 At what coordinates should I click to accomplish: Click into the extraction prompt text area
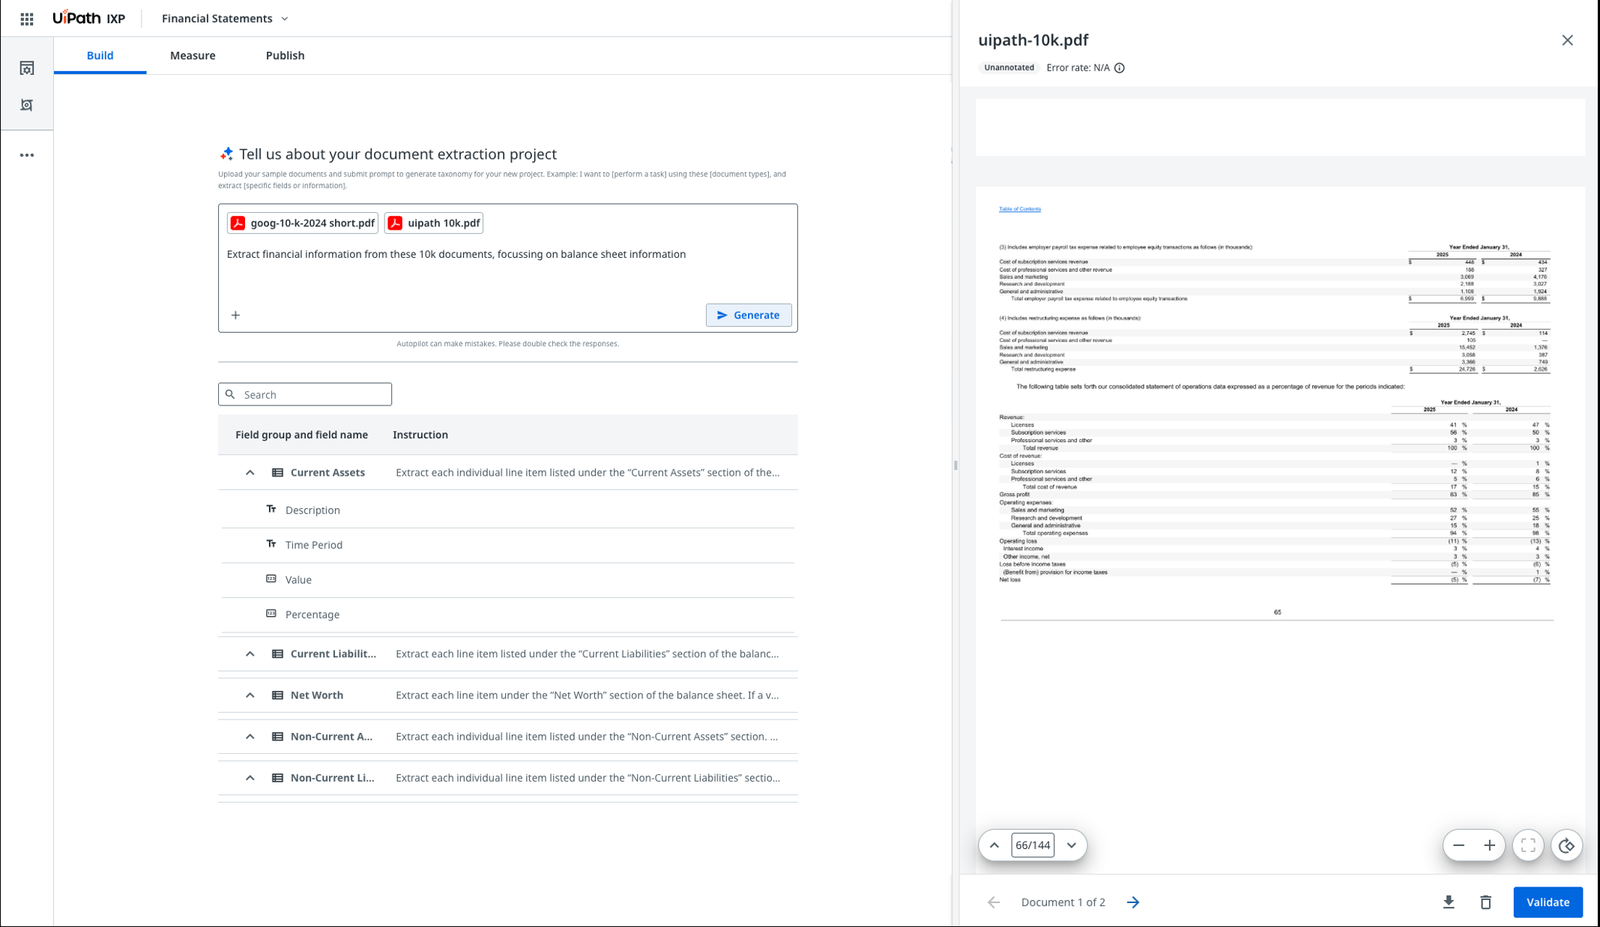(508, 270)
